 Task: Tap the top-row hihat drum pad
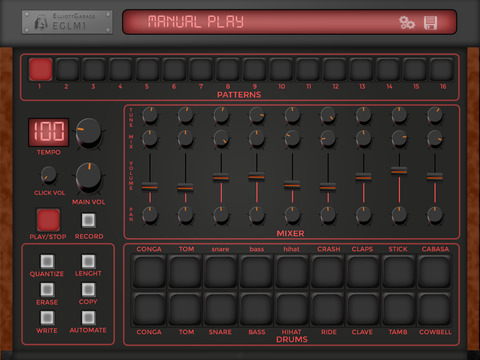click(292, 271)
